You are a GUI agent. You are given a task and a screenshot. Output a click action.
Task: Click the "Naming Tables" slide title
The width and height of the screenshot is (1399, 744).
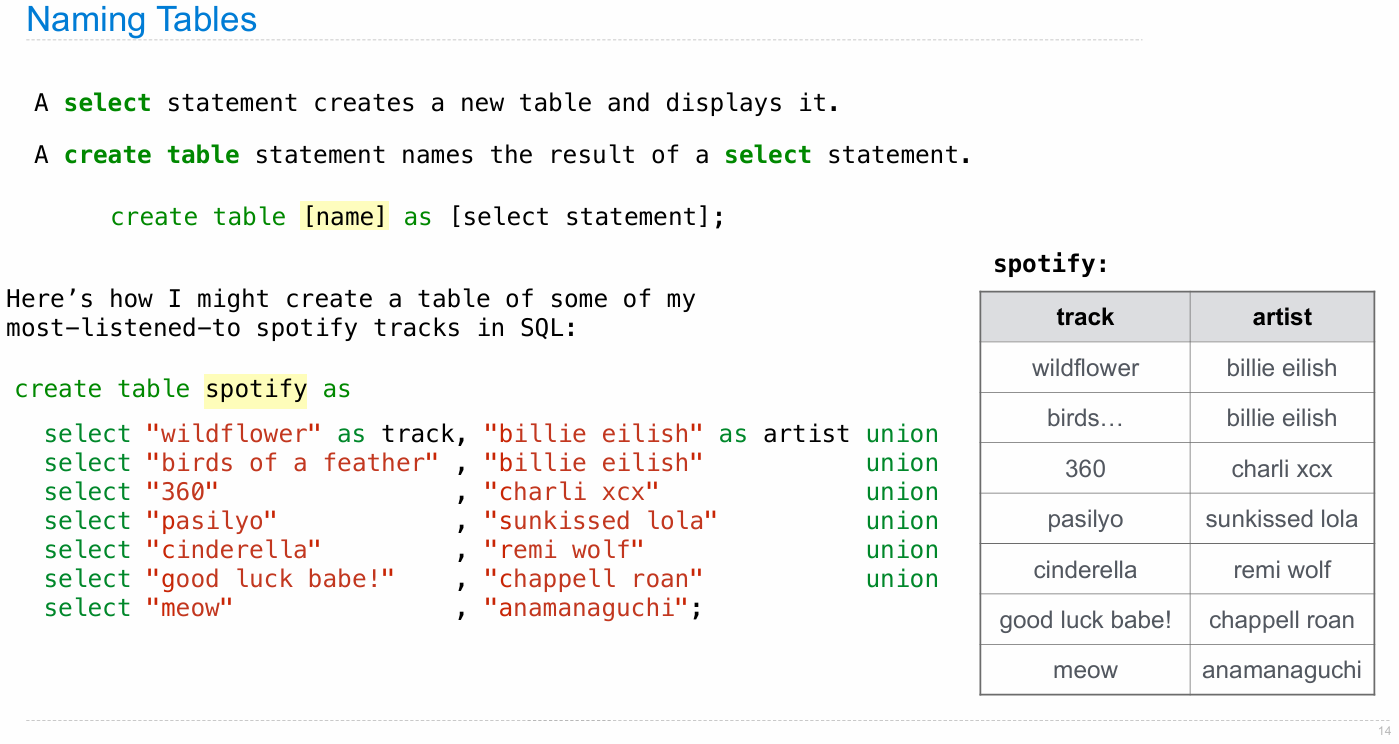141,20
